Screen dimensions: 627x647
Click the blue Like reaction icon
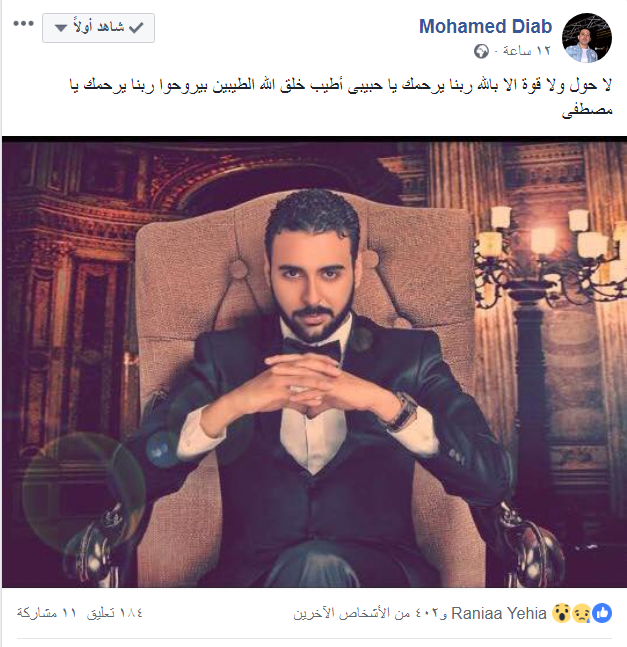tap(602, 613)
